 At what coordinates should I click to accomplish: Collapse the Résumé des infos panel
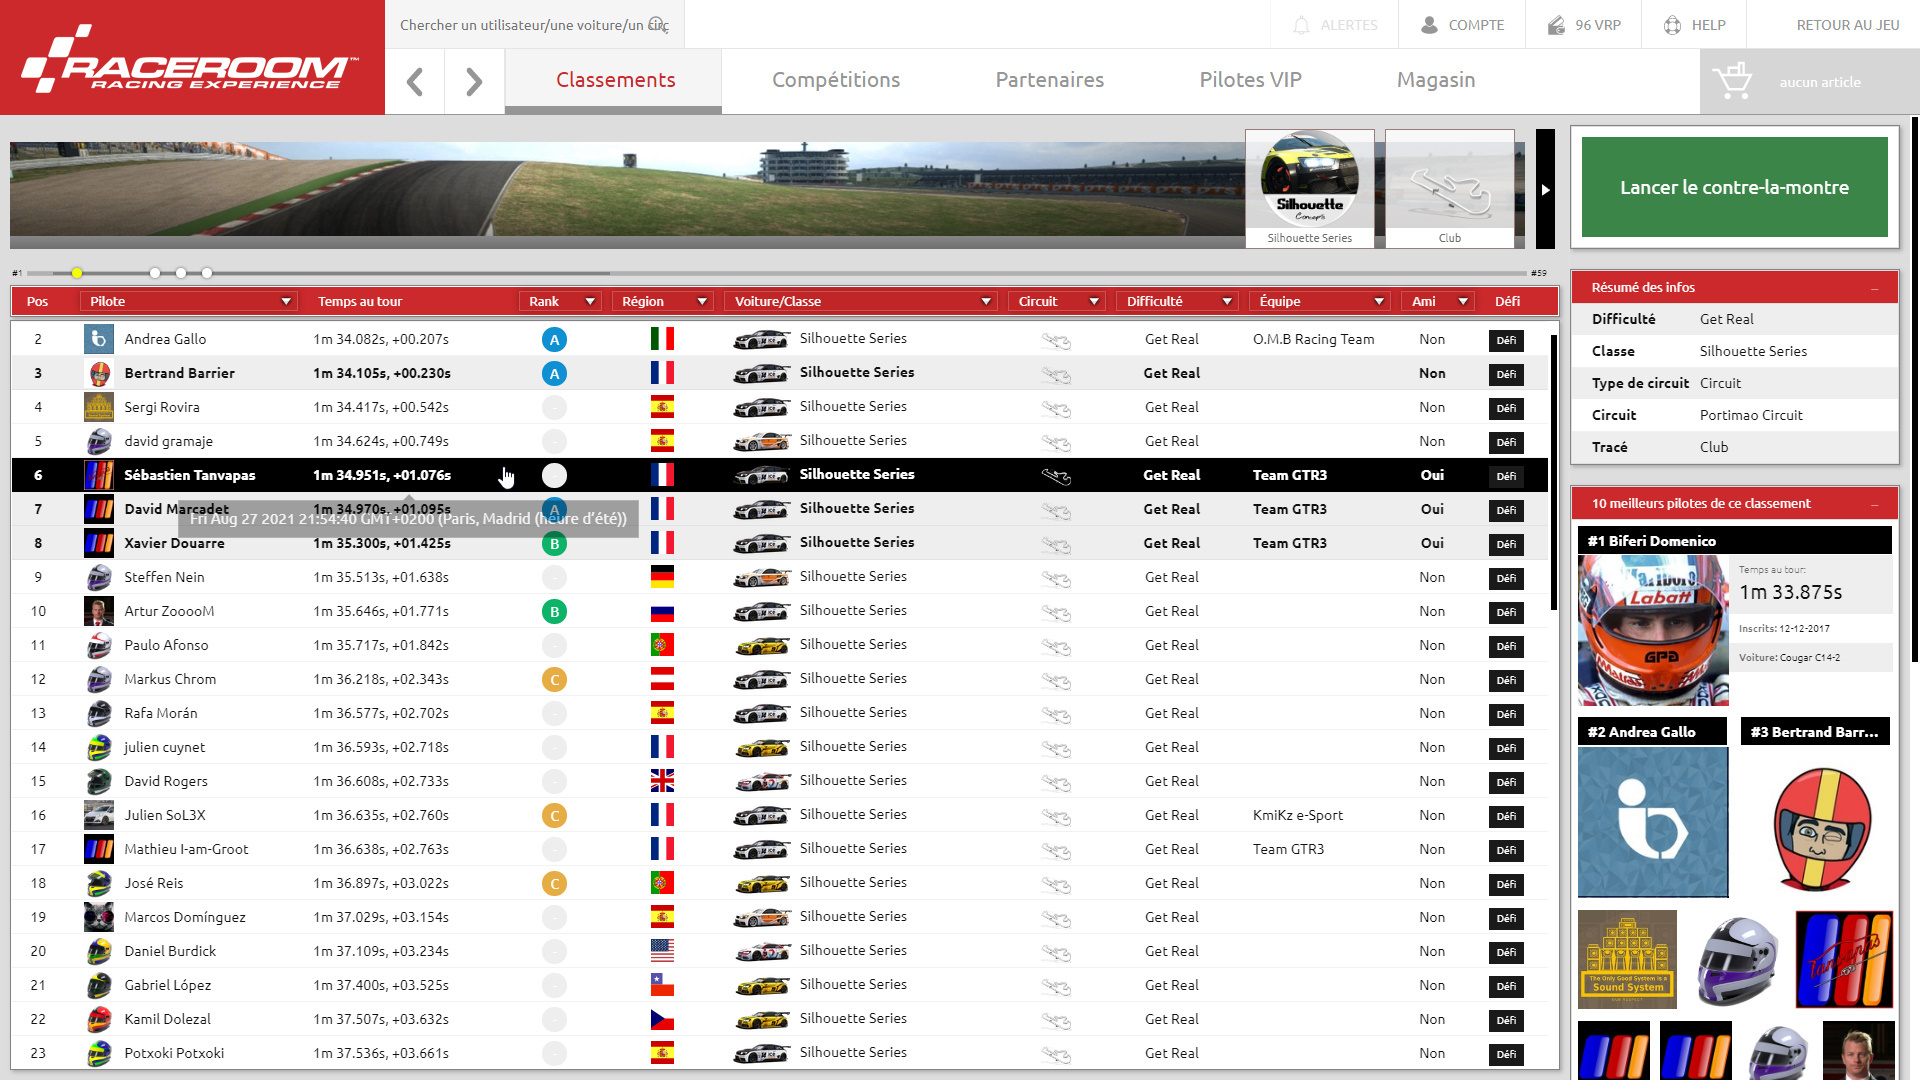[1875, 288]
